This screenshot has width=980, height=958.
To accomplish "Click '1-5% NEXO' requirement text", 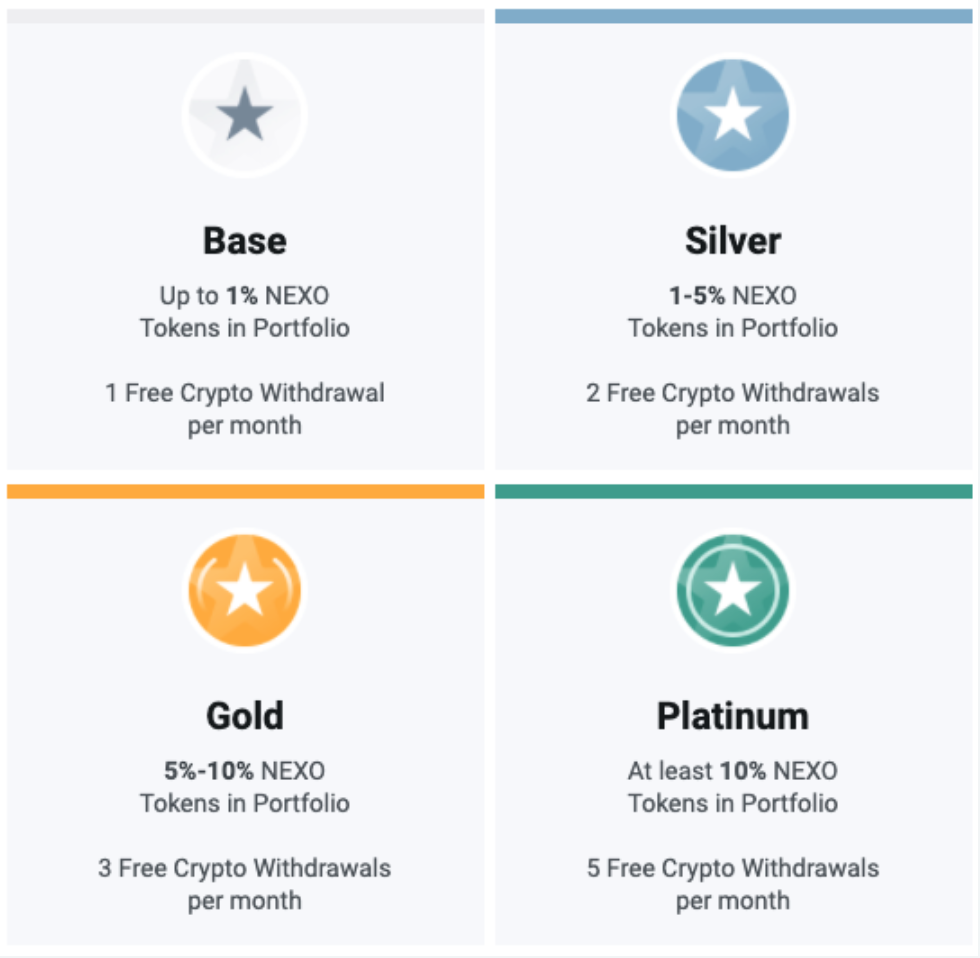I will (x=733, y=296).
